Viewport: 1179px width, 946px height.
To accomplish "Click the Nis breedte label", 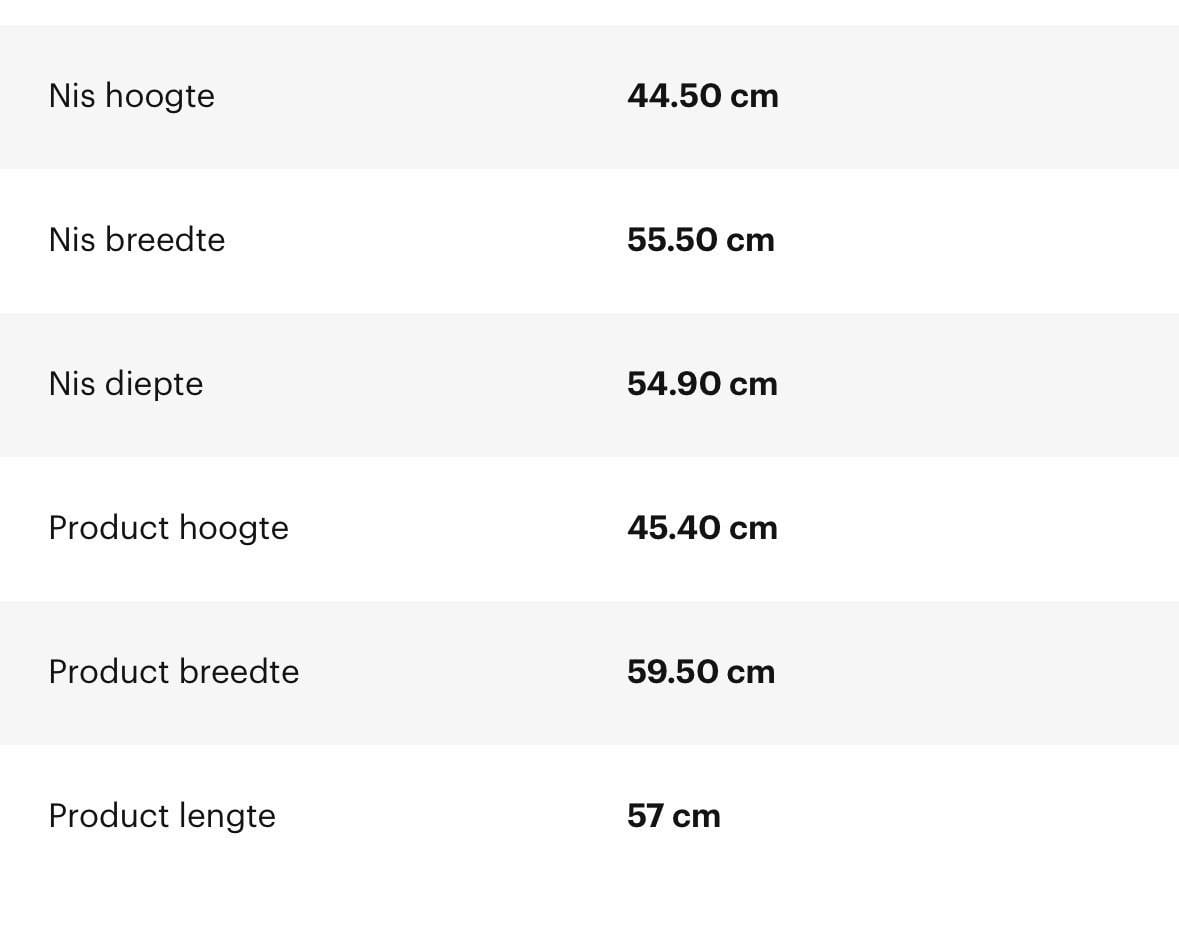I will click(x=137, y=240).
